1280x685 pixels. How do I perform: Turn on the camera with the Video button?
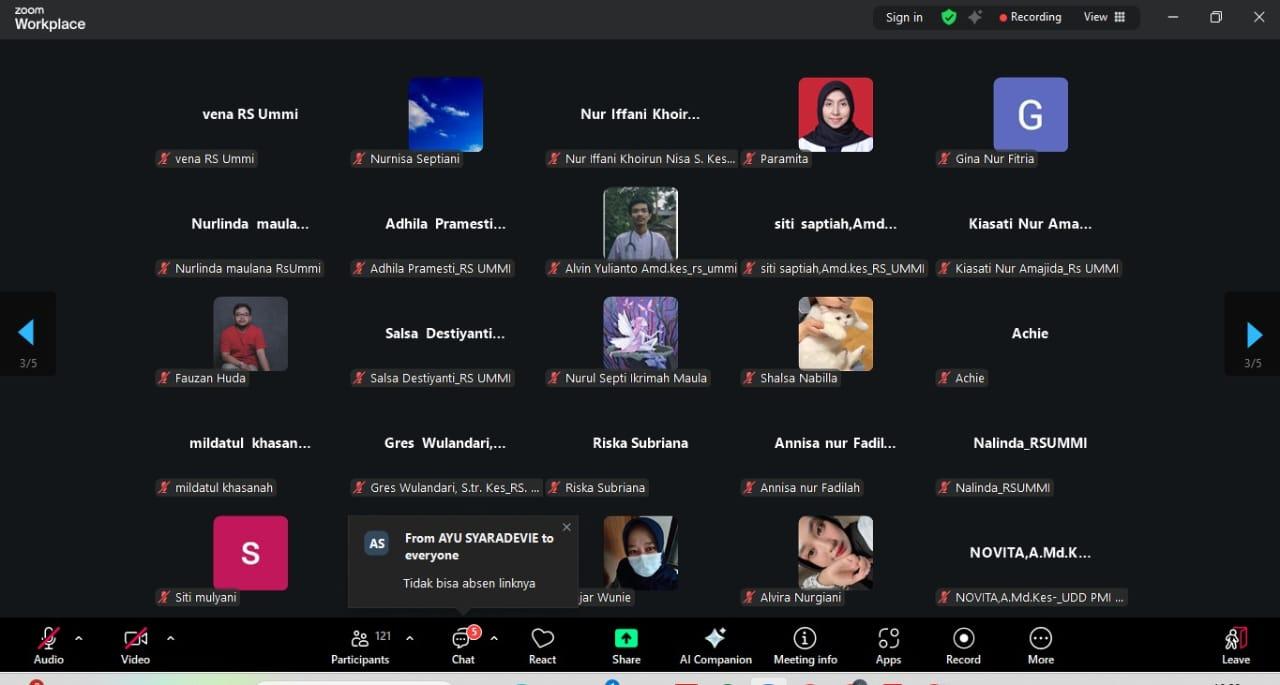pos(135,644)
